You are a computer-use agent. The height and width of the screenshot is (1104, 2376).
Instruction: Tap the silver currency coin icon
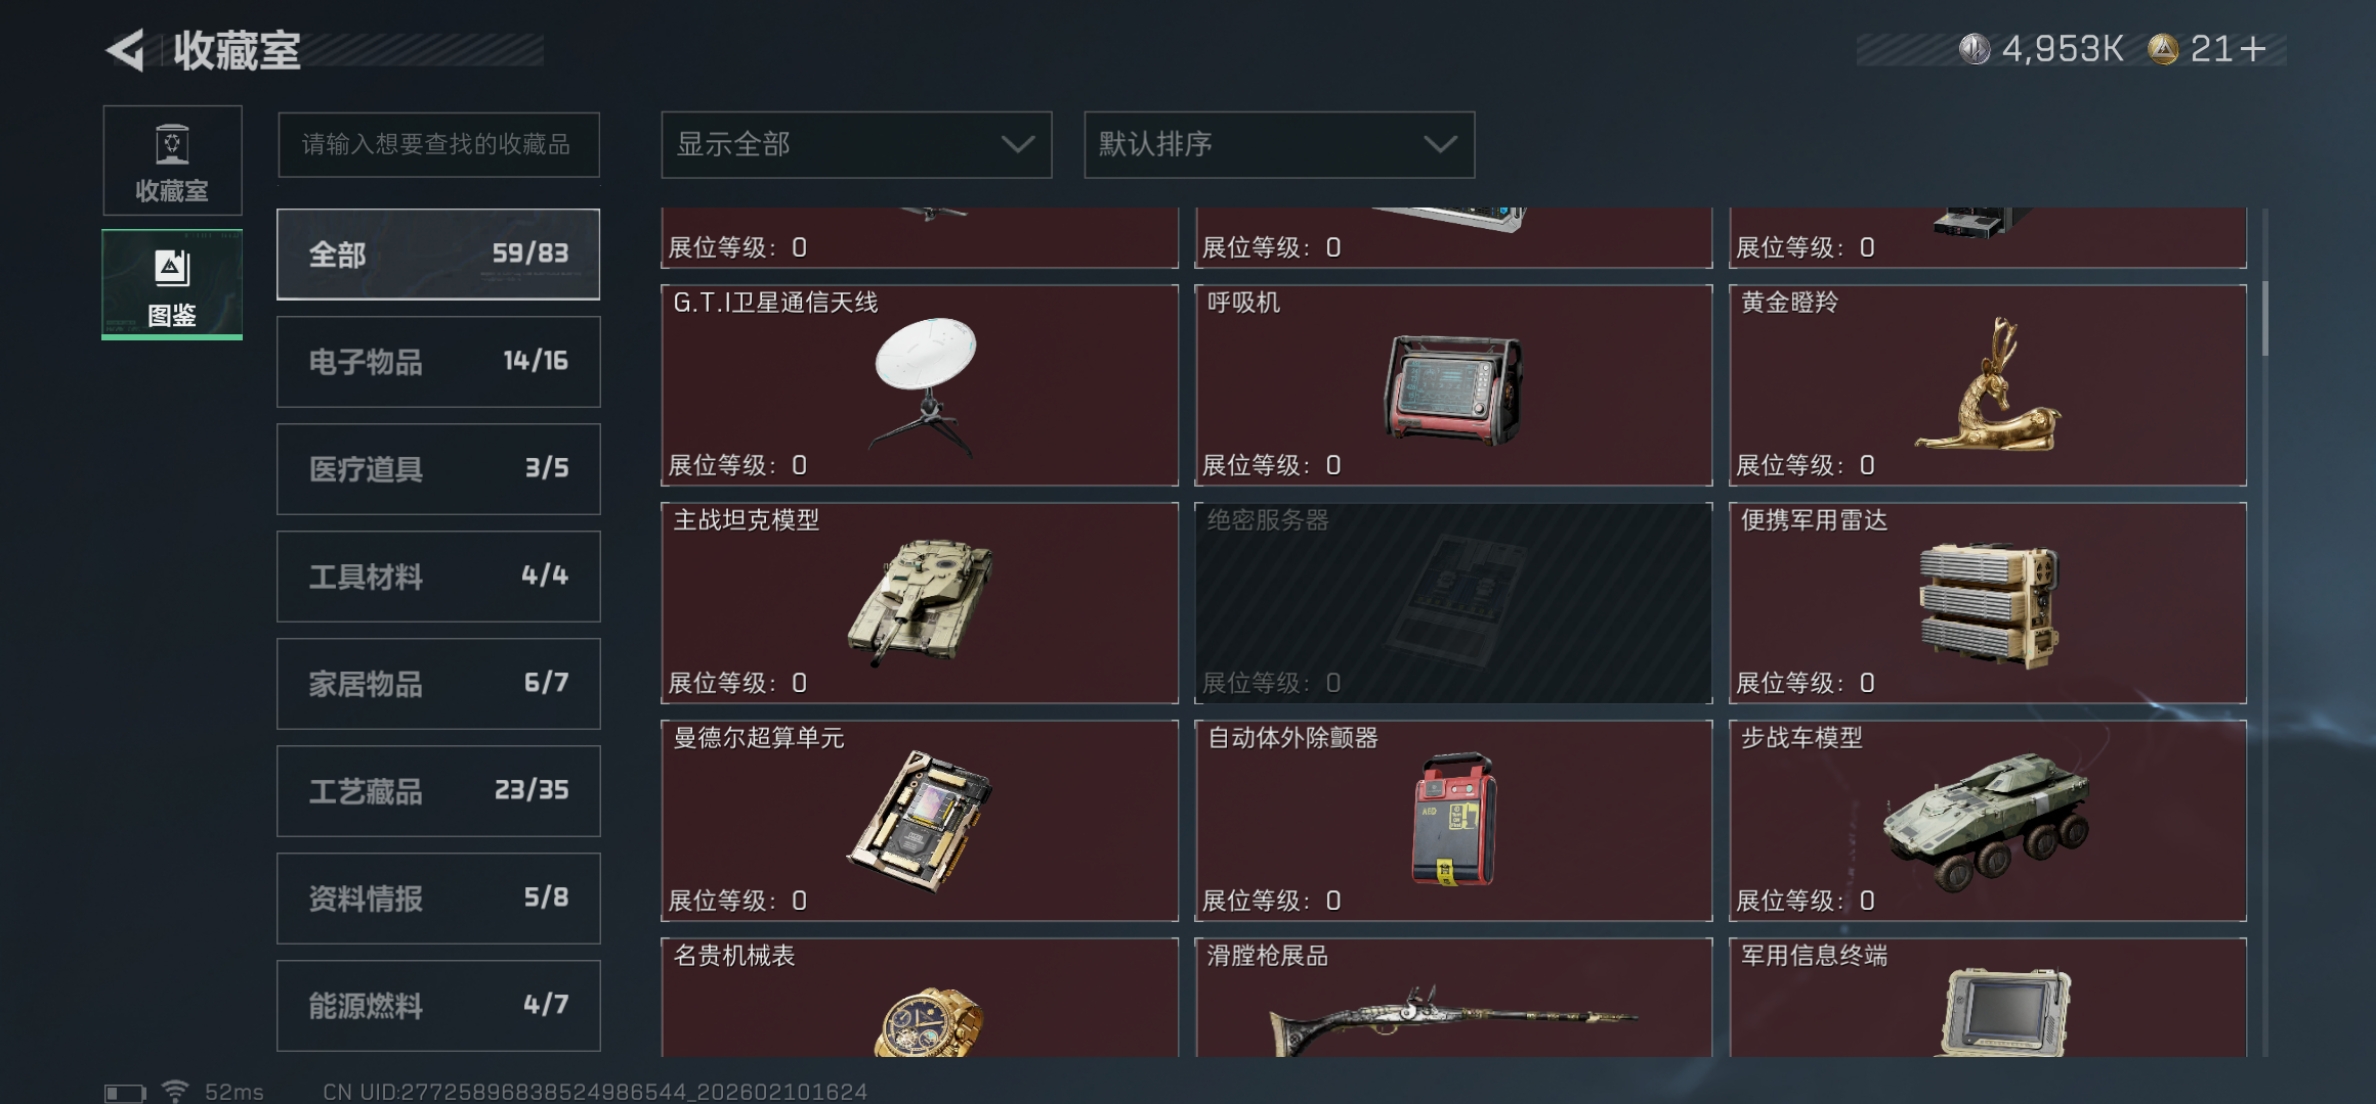tap(1974, 48)
